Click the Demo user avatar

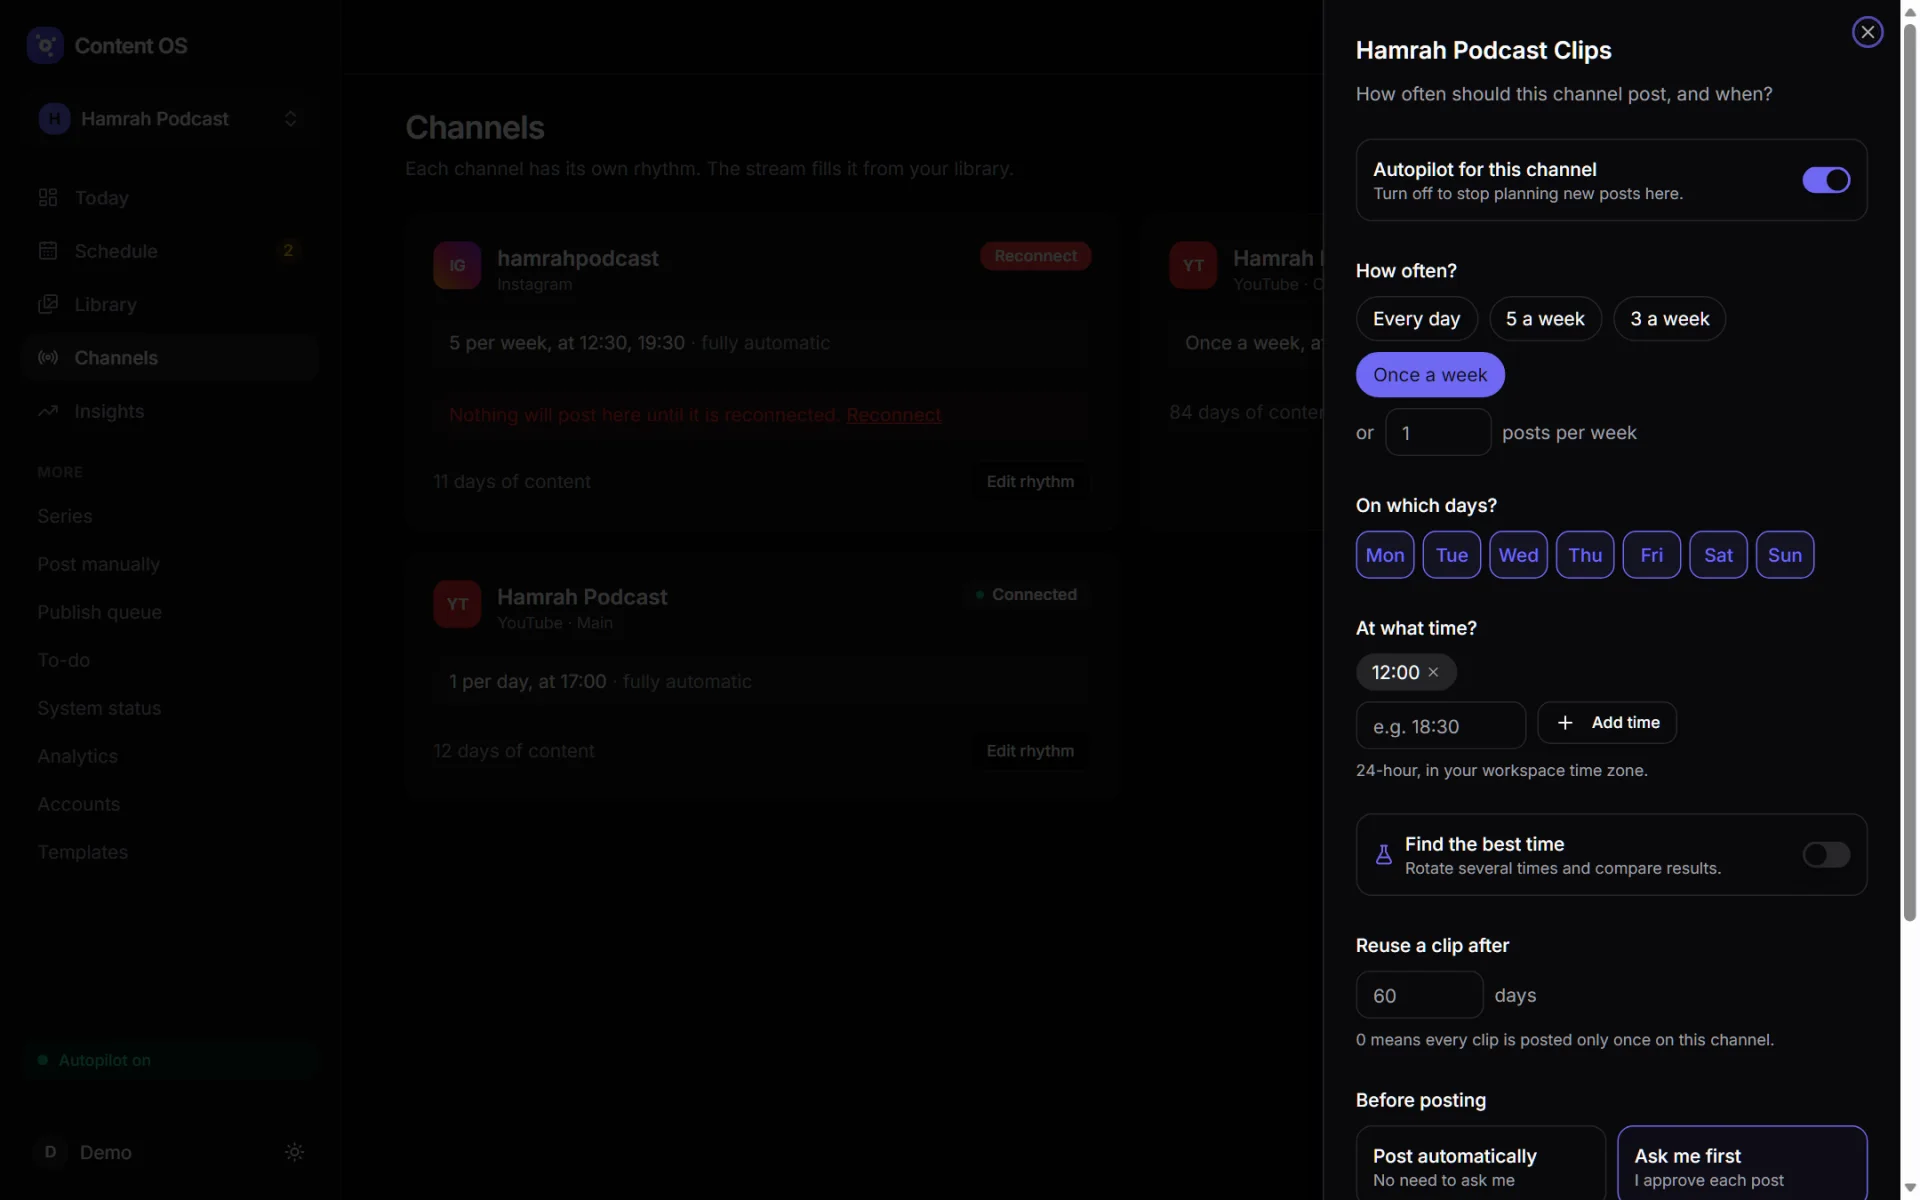pyautogui.click(x=50, y=1152)
